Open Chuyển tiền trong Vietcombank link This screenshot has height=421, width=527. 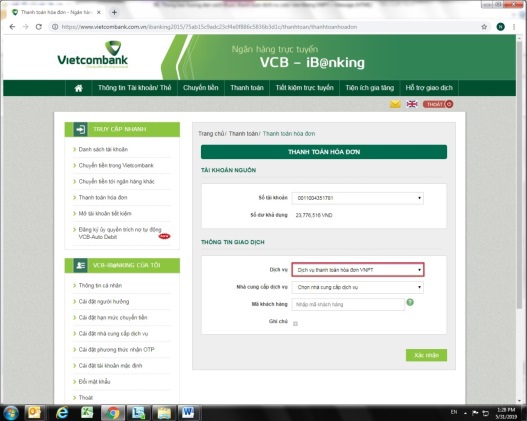116,166
